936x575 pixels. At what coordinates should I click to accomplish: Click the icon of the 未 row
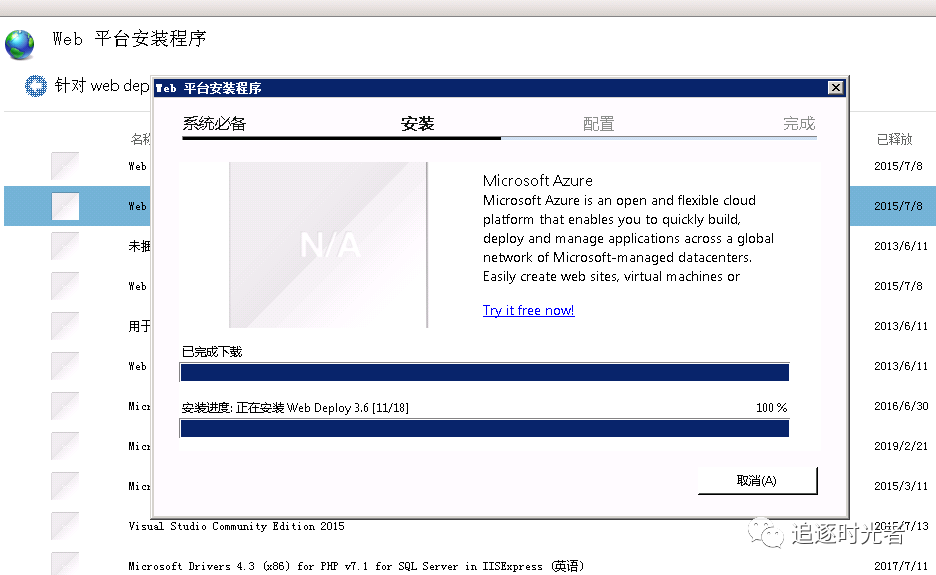[65, 246]
